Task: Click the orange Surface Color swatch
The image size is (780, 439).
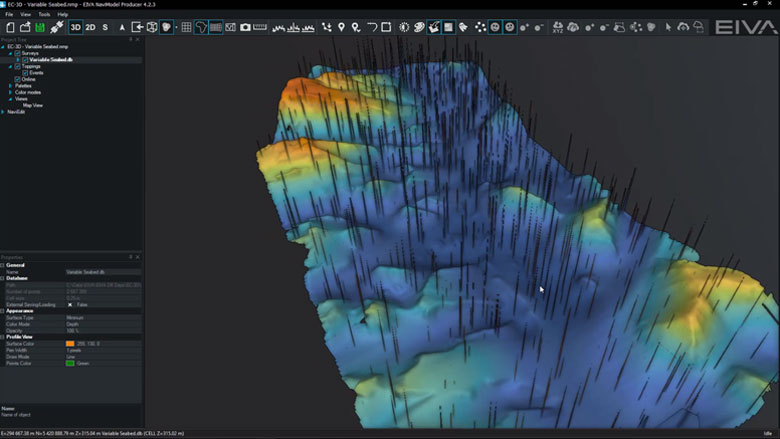Action: [x=70, y=344]
